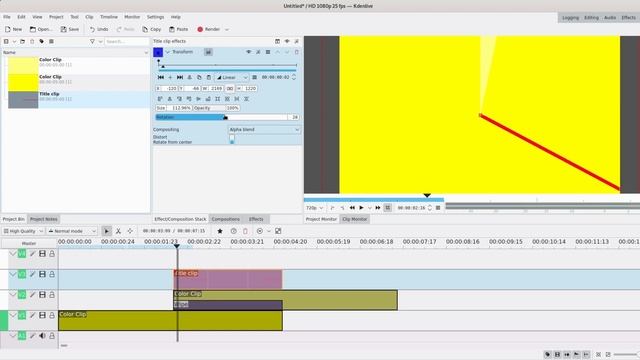This screenshot has width=640, height=360.
Task: Open the Linear keyframe interpolation dropdown
Action: [232, 77]
